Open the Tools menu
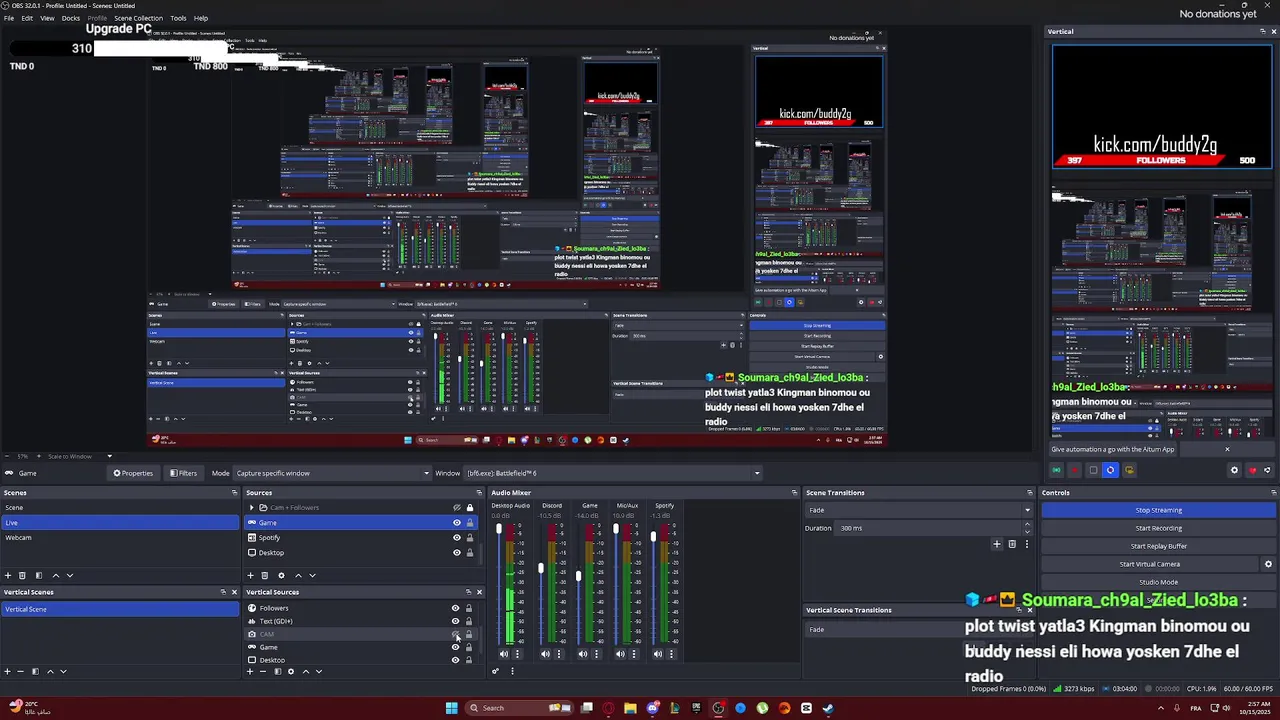Image resolution: width=1280 pixels, height=720 pixels. click(178, 18)
